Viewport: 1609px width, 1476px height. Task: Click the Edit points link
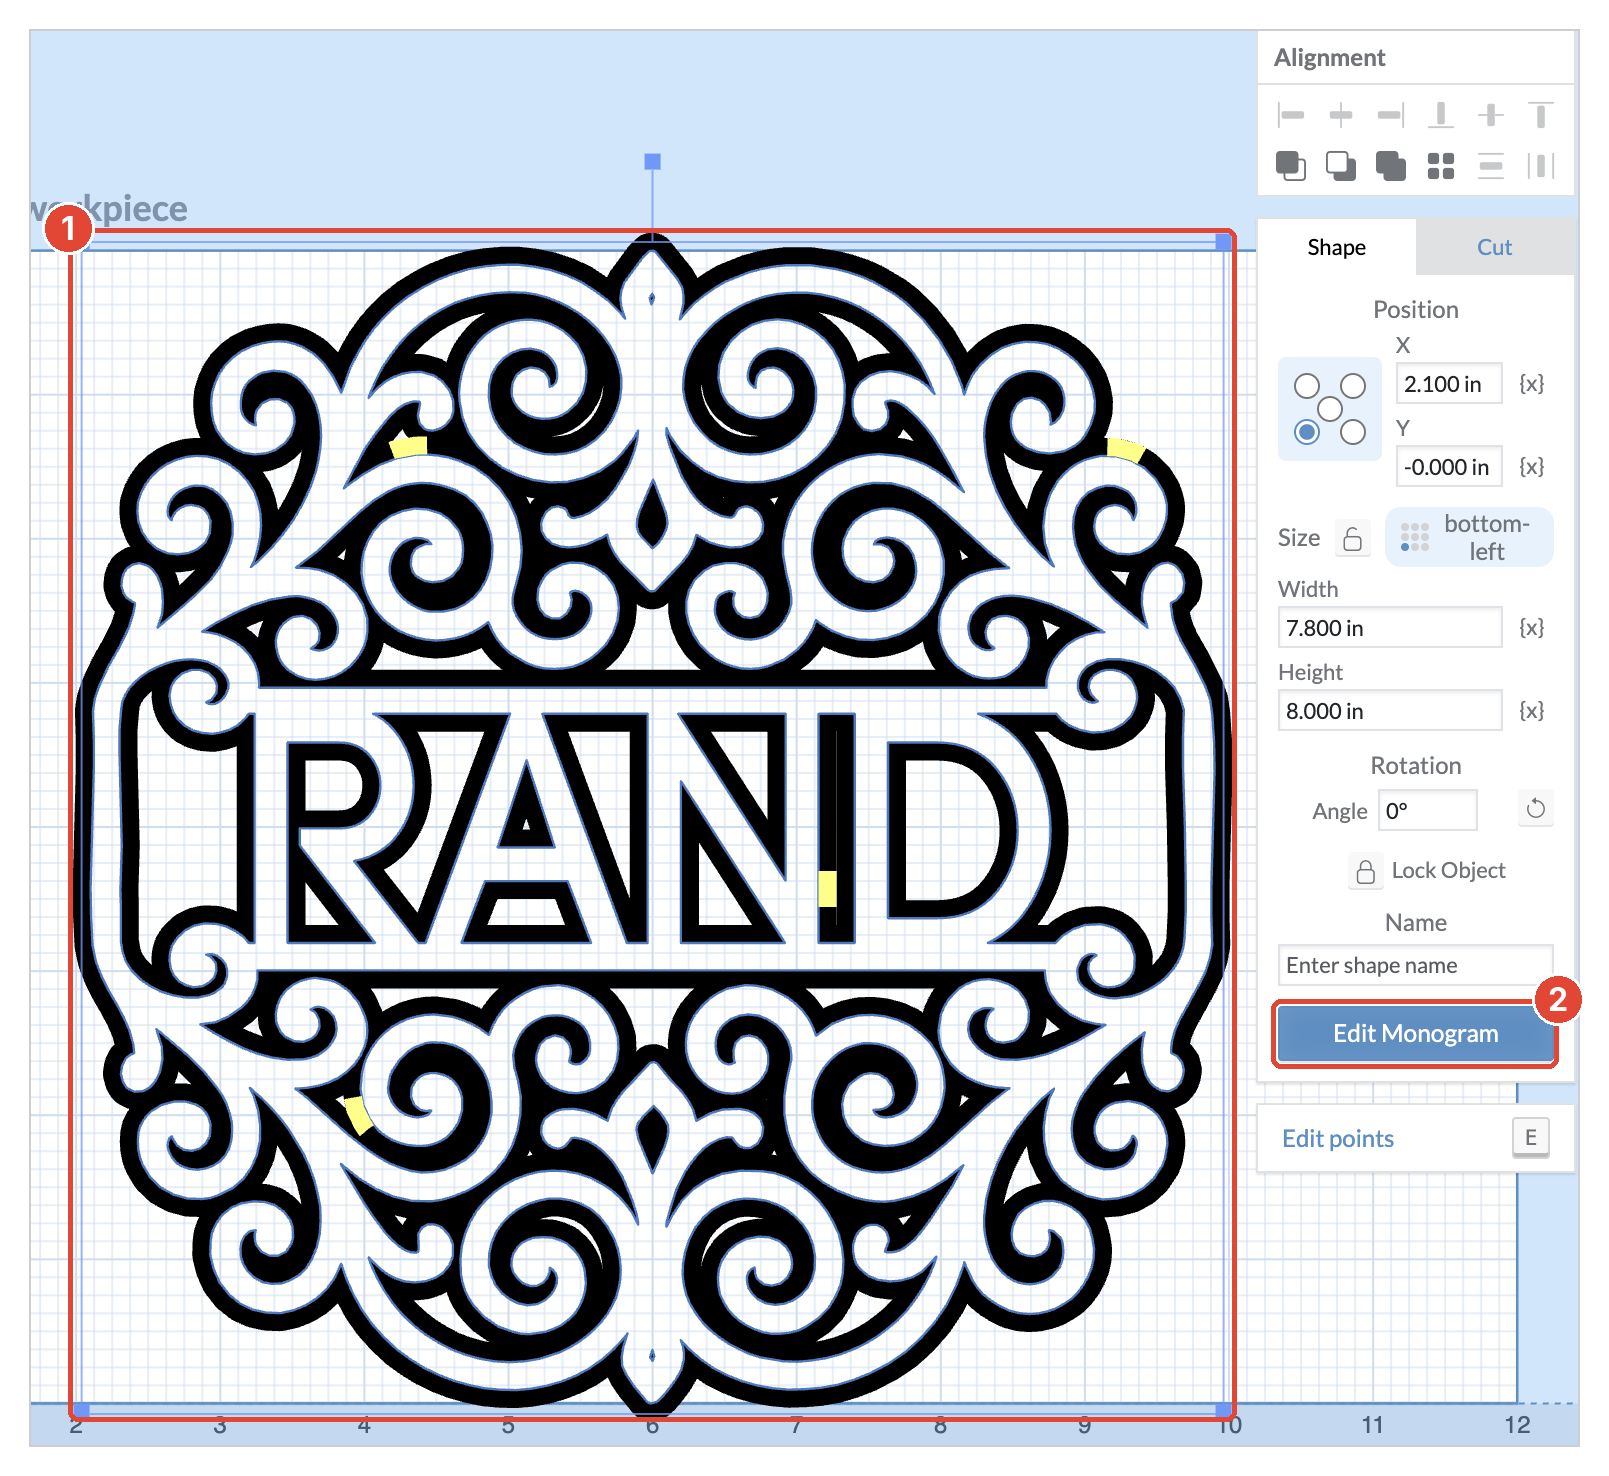pos(1337,1139)
